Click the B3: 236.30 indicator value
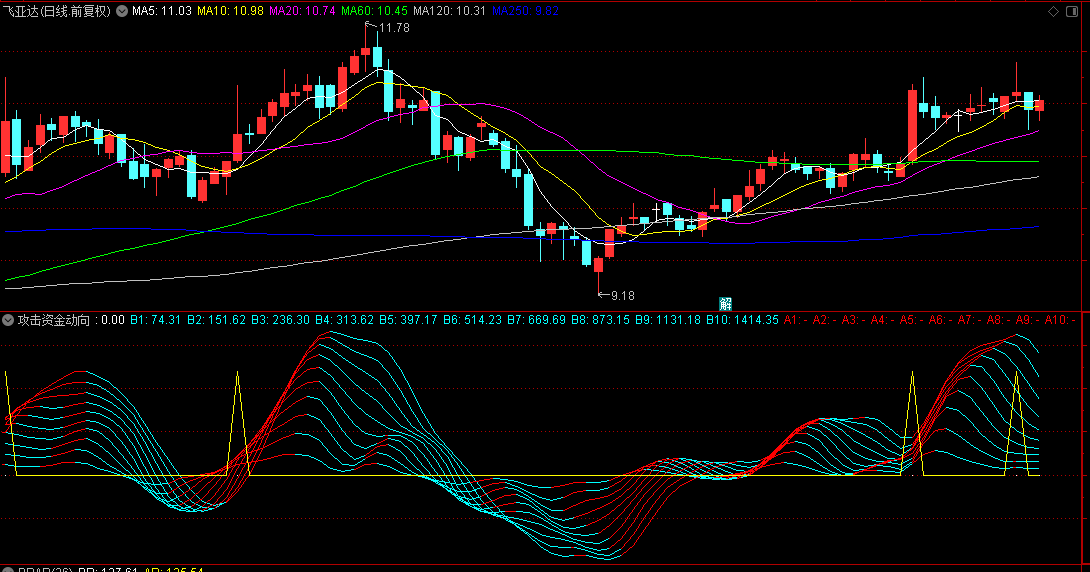The width and height of the screenshot is (1090, 572). (x=280, y=320)
